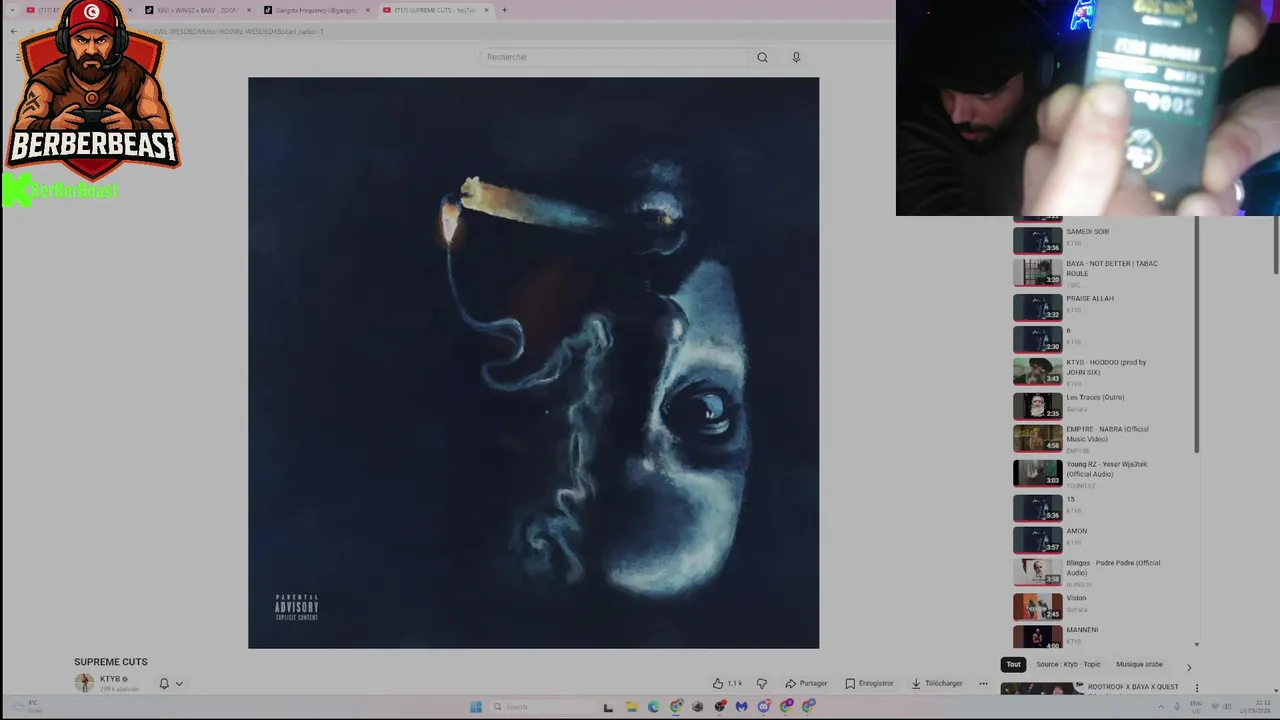Play the track titled 6

click(1100, 338)
